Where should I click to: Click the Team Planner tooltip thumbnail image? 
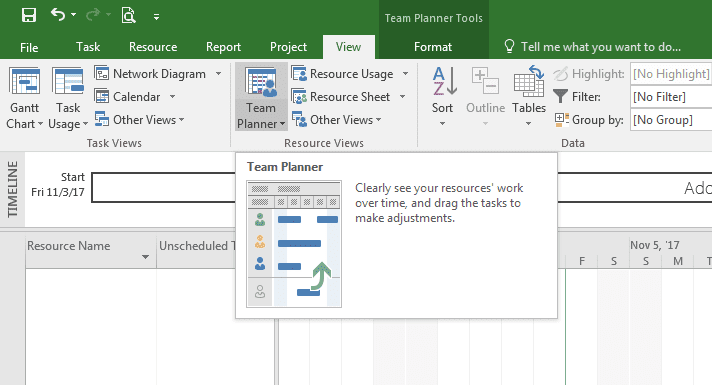coord(294,244)
